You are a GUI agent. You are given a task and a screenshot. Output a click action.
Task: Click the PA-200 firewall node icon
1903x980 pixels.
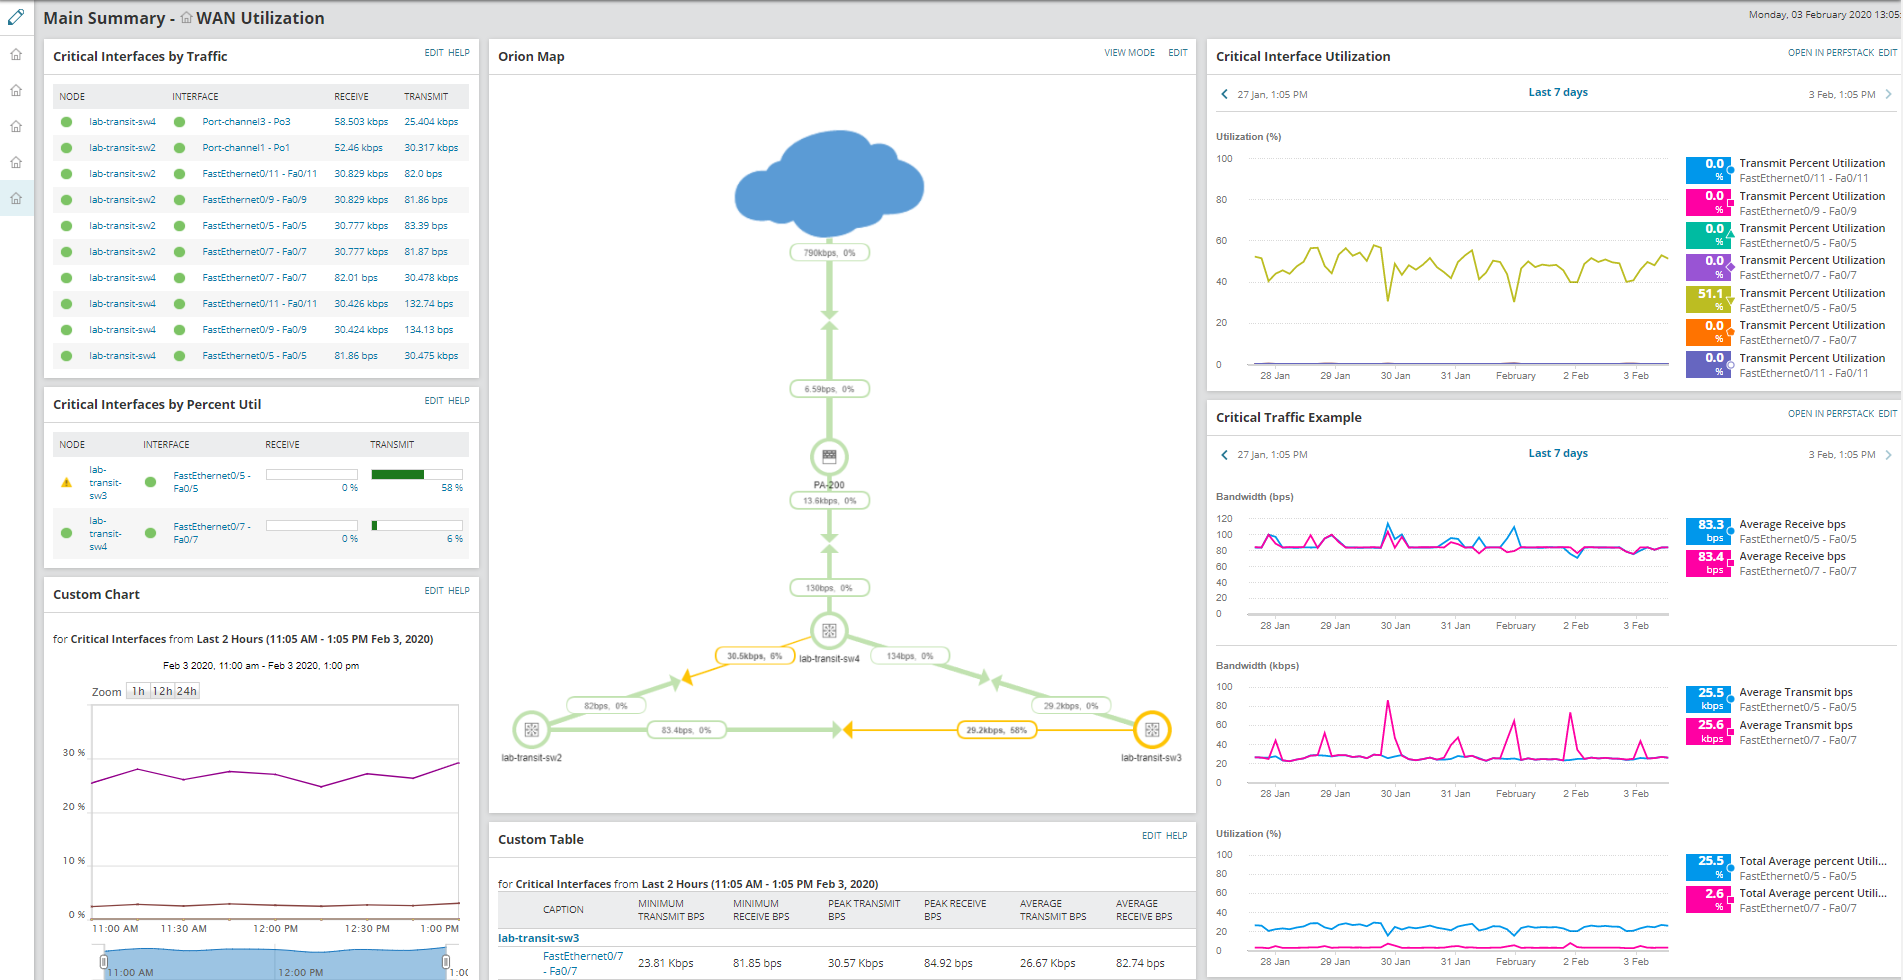click(x=829, y=457)
